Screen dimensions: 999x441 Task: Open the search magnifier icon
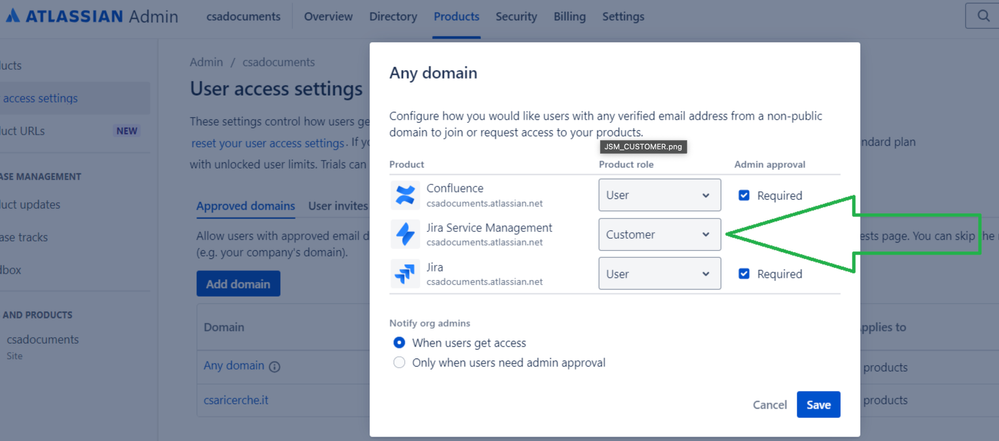986,17
